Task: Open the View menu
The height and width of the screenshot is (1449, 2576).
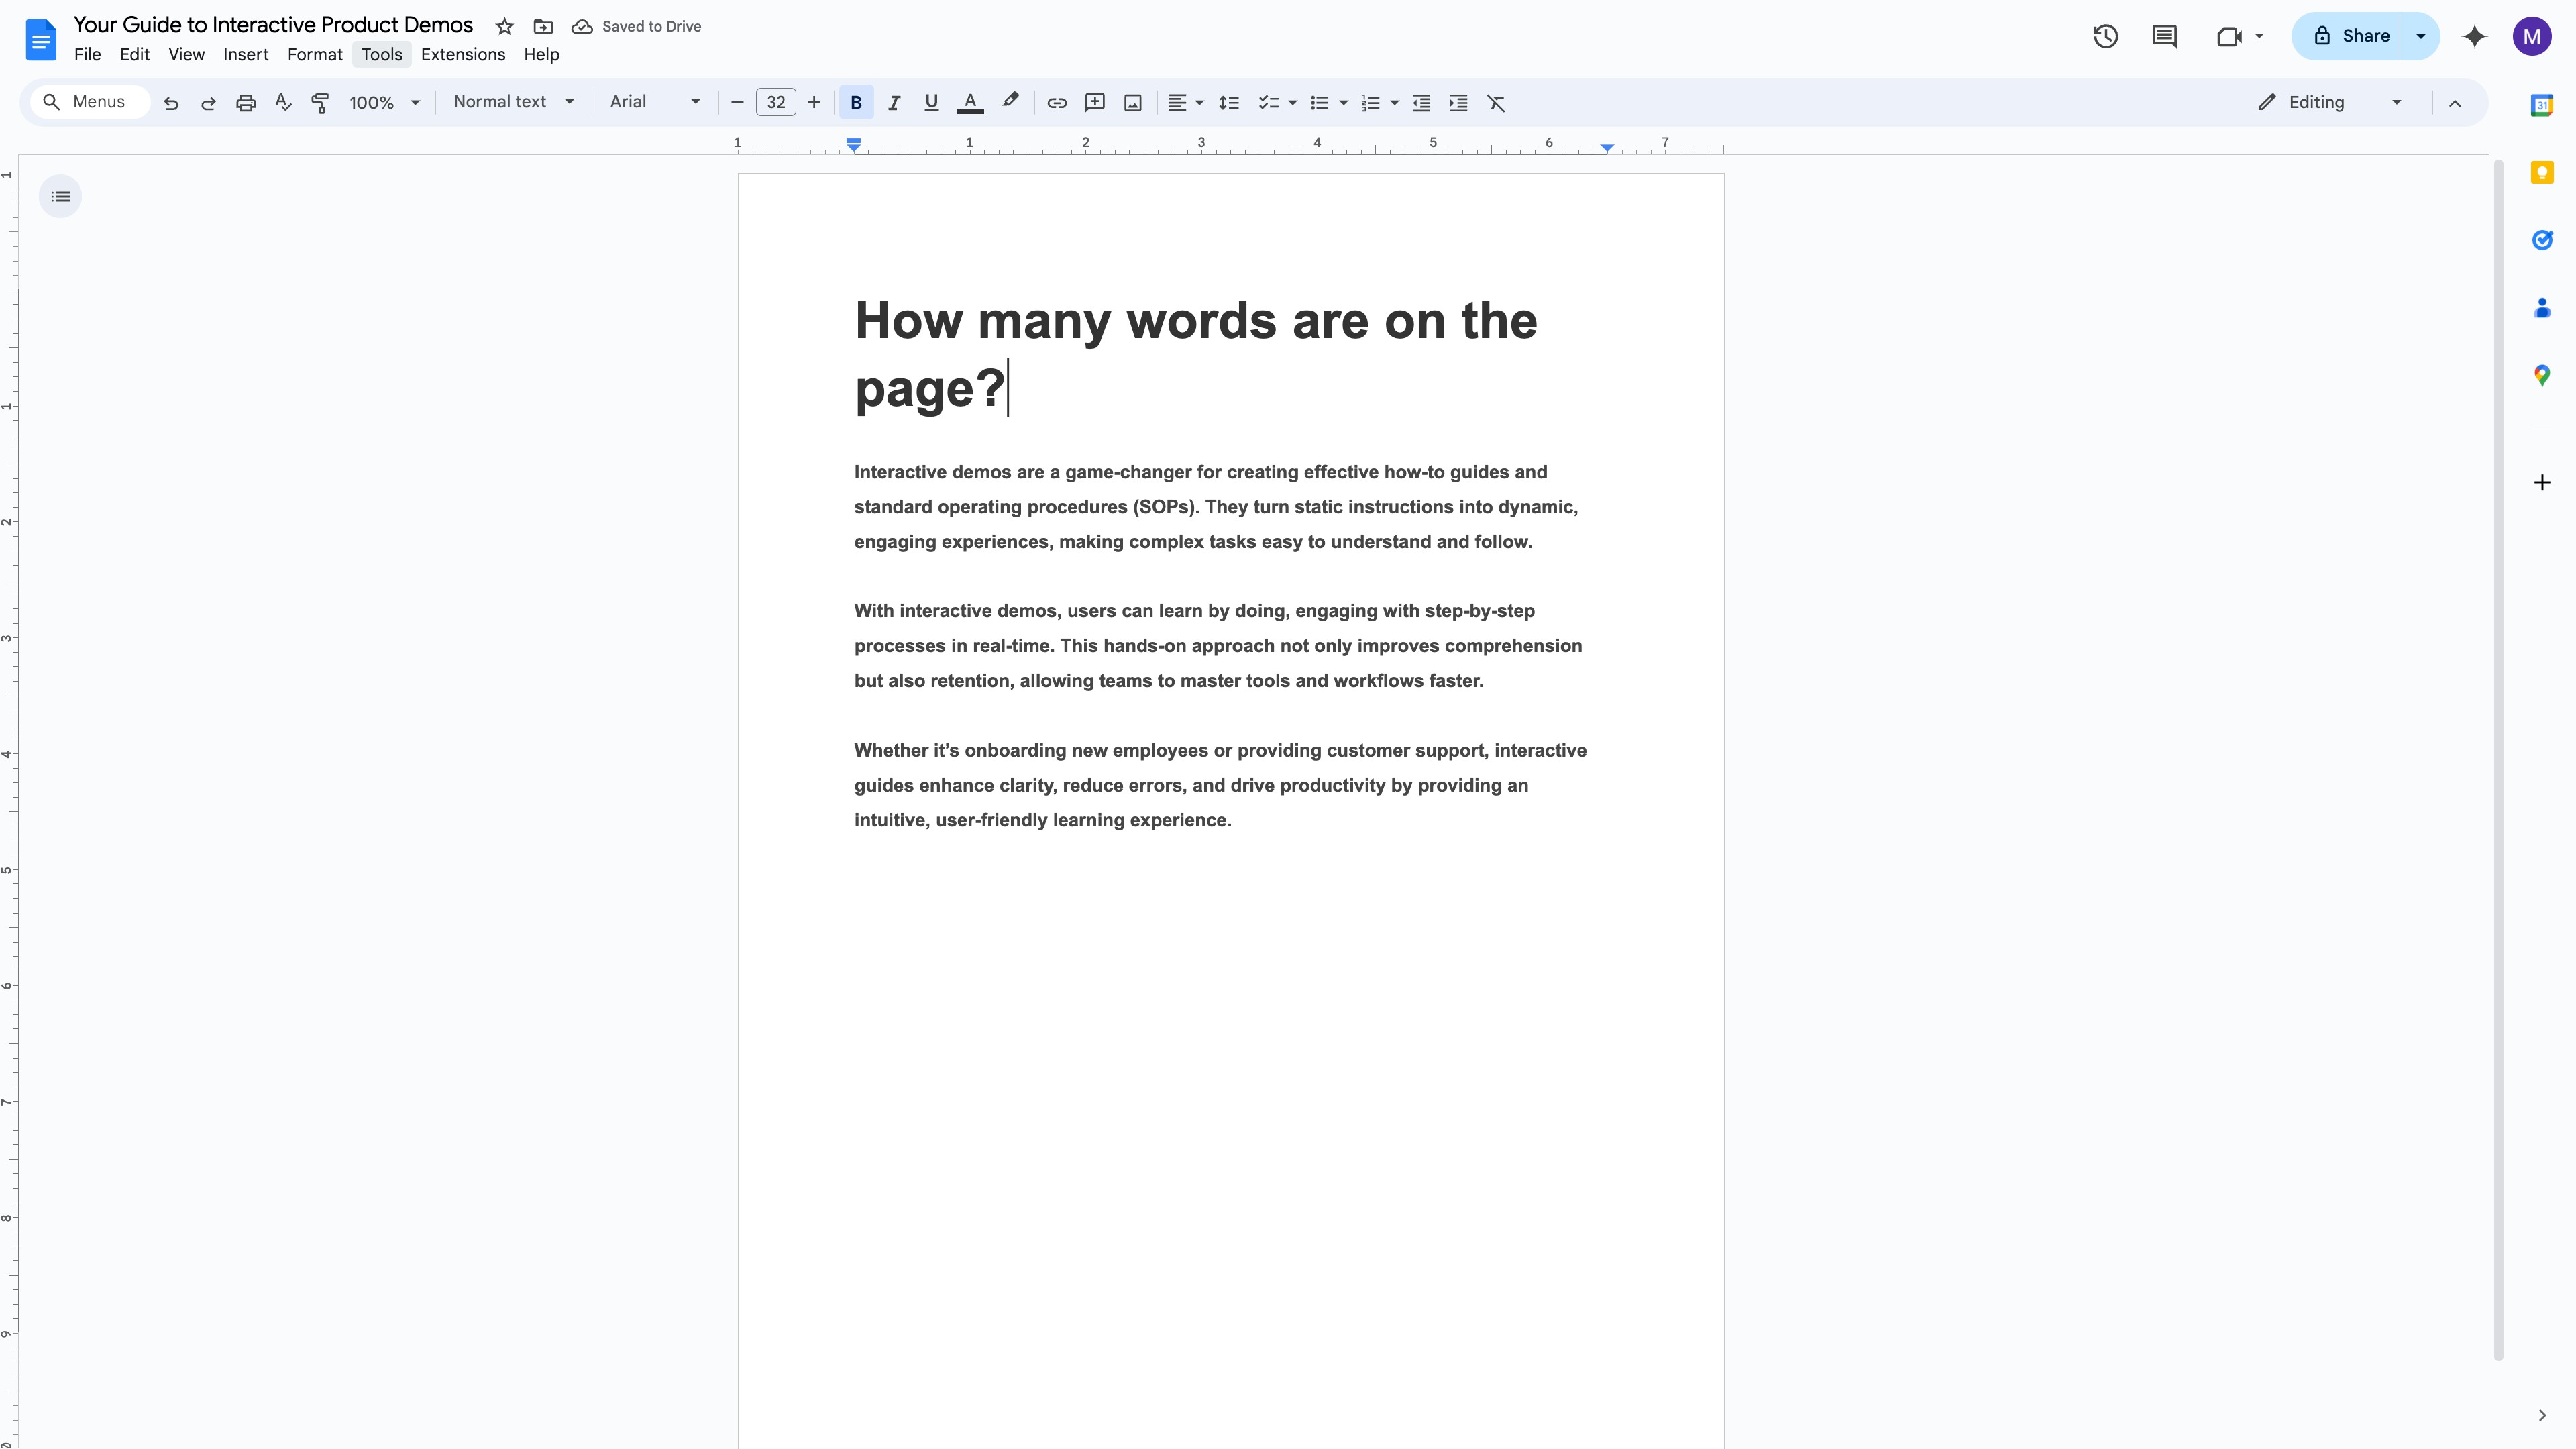Action: pyautogui.click(x=186, y=55)
